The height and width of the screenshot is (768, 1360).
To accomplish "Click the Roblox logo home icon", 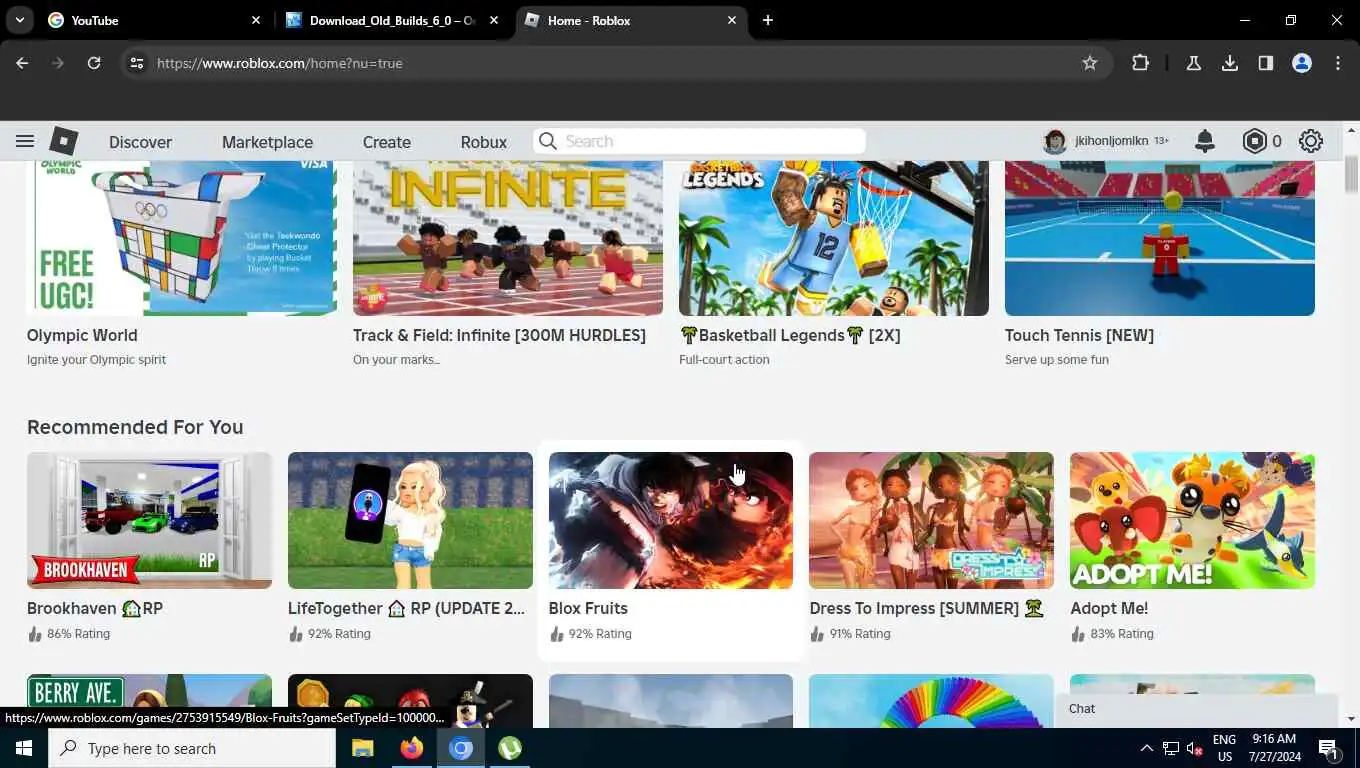I will pos(64,141).
